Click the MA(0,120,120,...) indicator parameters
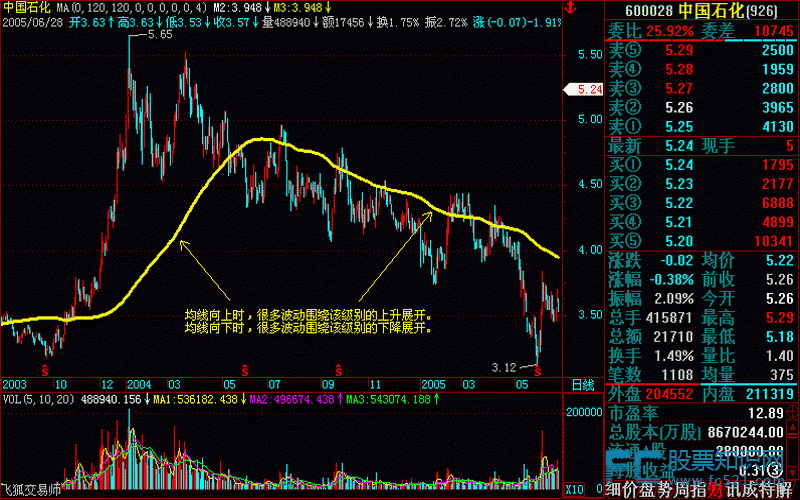This screenshot has width=800, height=500. [132, 8]
